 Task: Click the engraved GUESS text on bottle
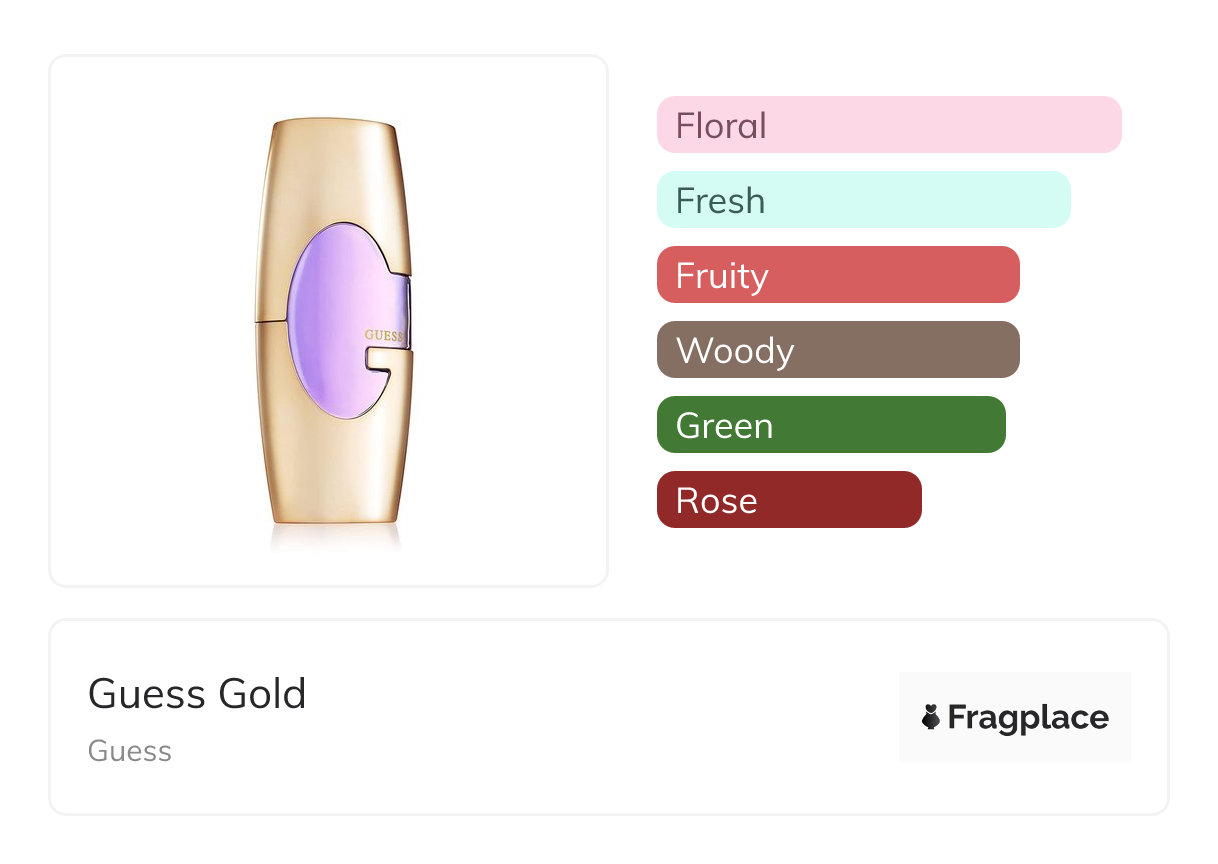(383, 335)
